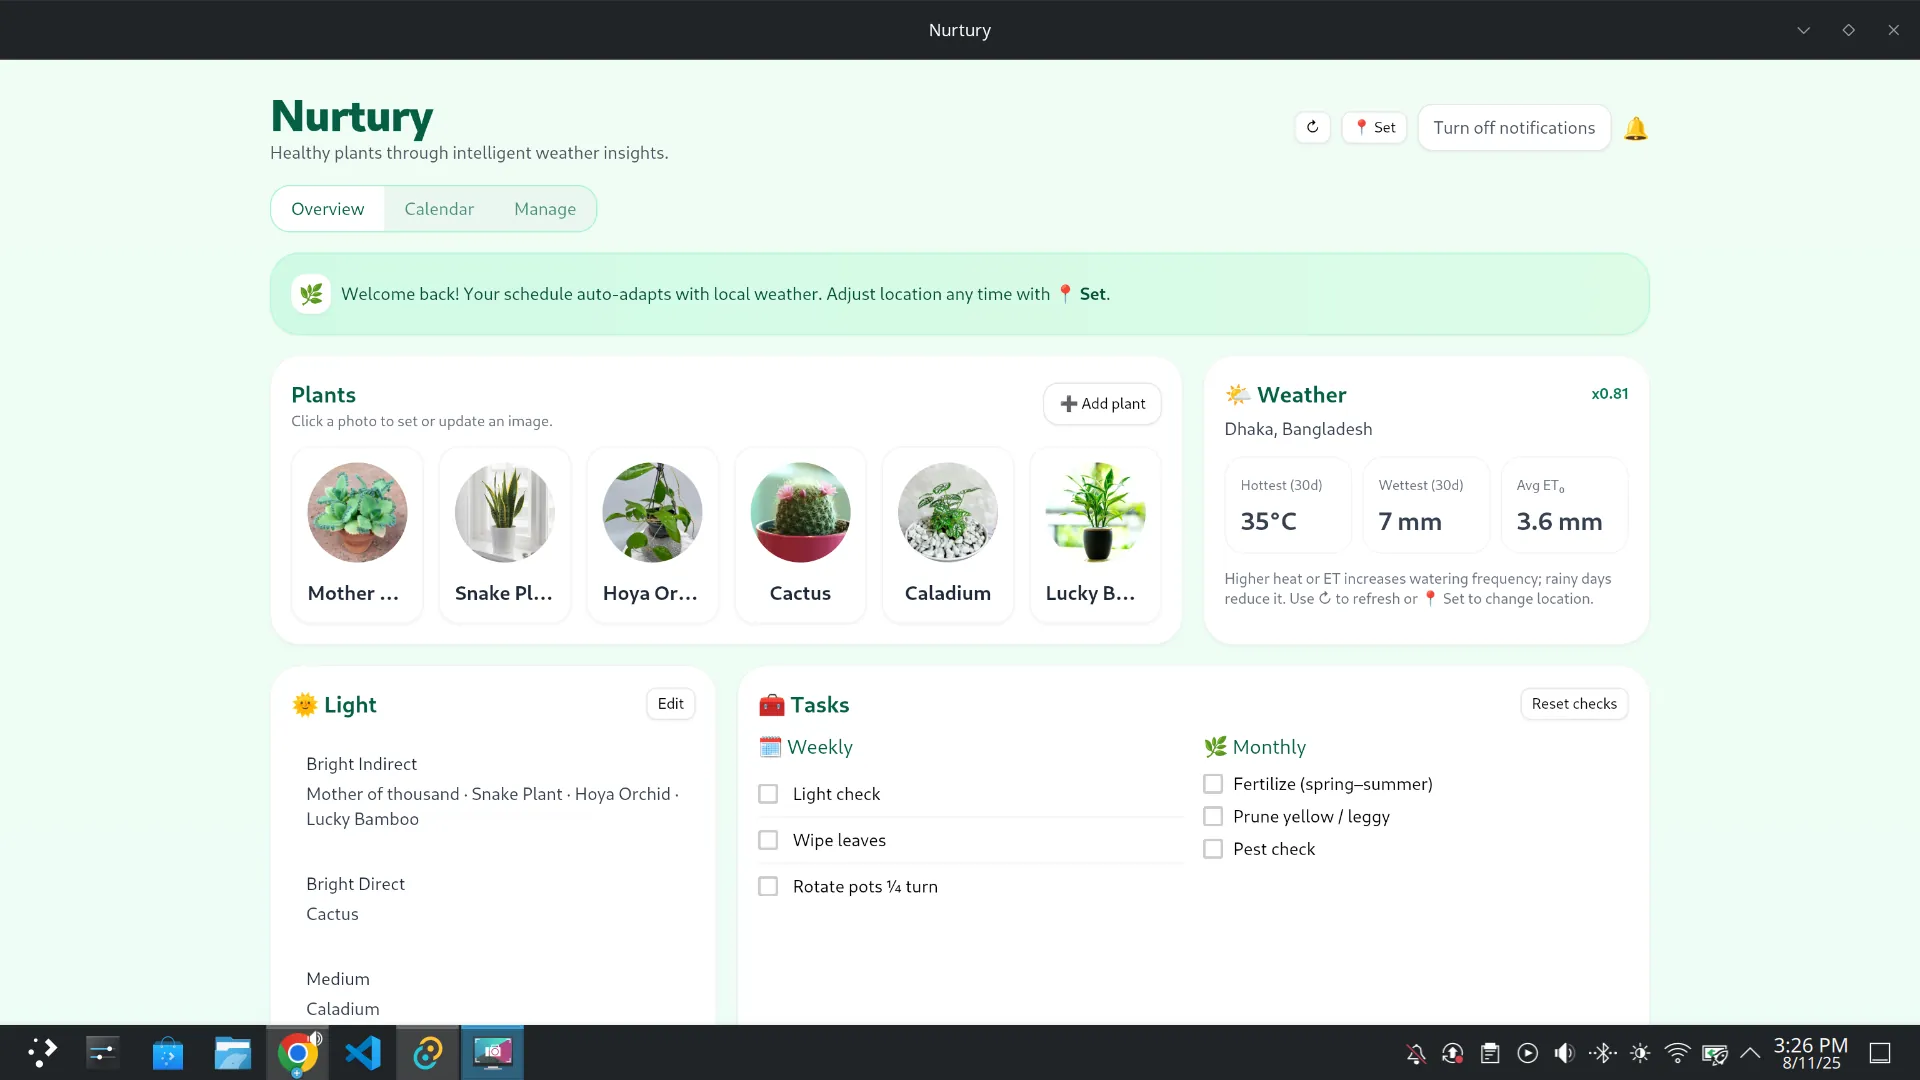
Task: Check Prune yellow / leggy task
Action: [x=1213, y=816]
